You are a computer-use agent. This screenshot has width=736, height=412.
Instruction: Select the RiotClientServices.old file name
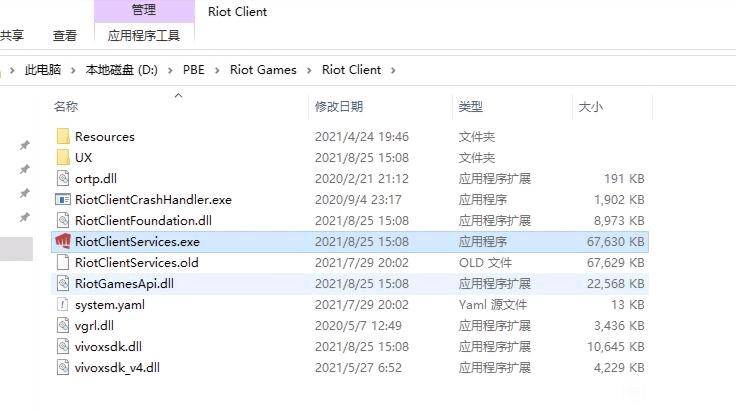[137, 262]
